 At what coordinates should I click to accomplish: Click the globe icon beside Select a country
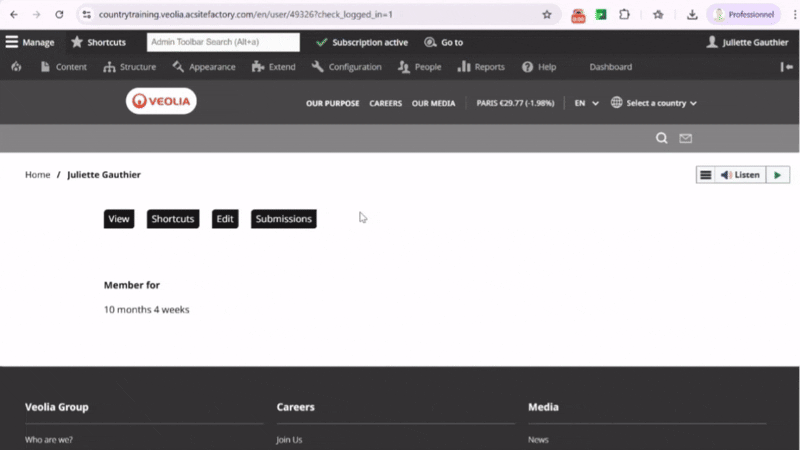pos(616,103)
